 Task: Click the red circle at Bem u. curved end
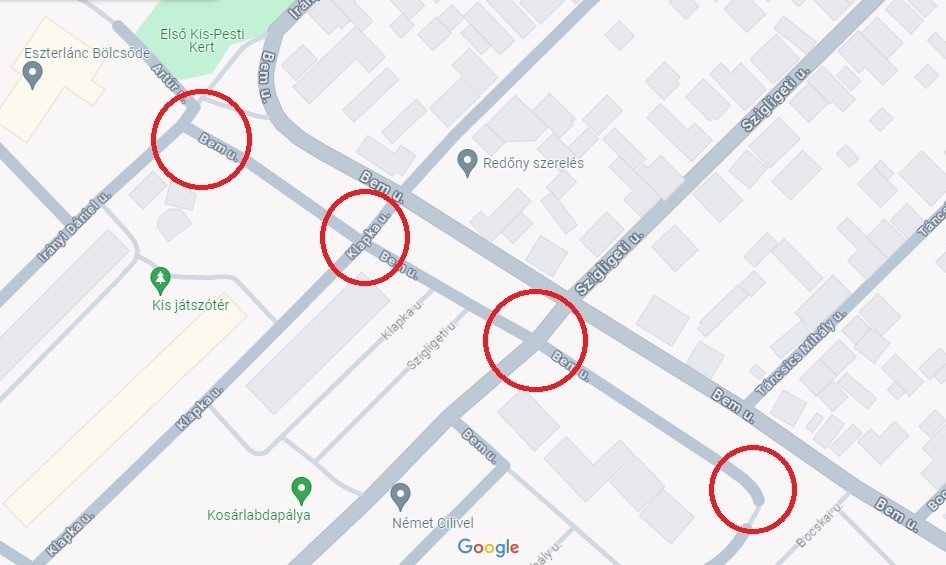752,489
